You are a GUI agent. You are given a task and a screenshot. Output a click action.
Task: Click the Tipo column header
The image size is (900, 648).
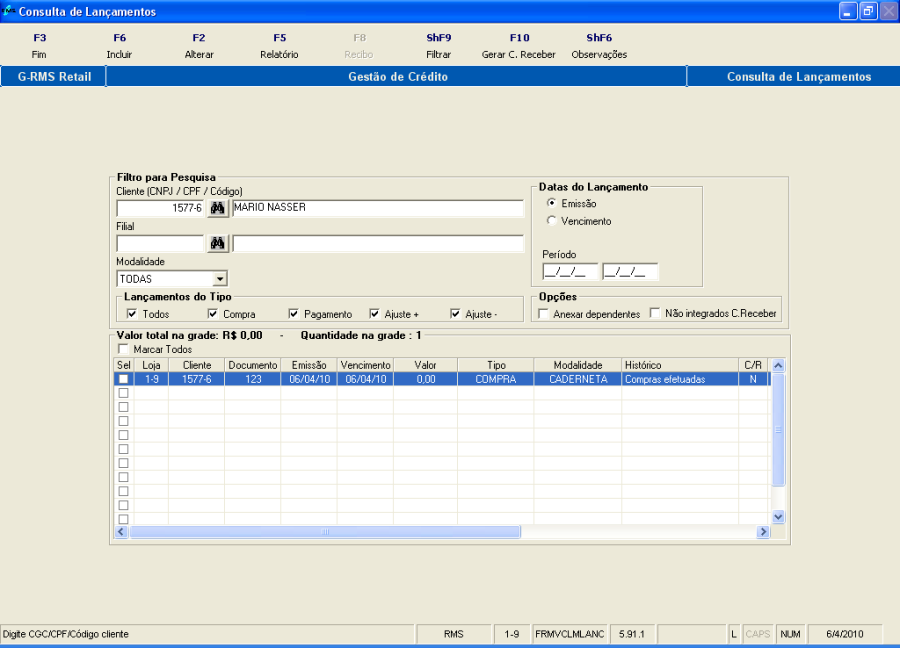point(496,365)
